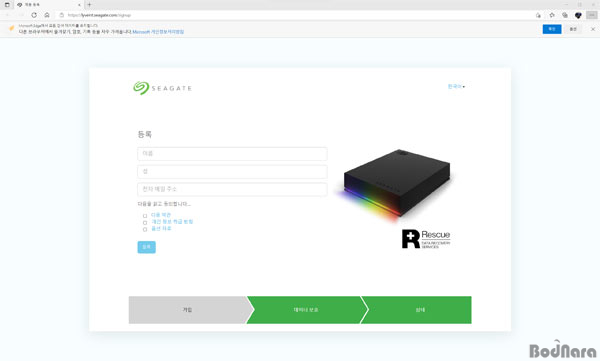Select the gray 가입 step tab
600x361 pixels.
coord(189,310)
